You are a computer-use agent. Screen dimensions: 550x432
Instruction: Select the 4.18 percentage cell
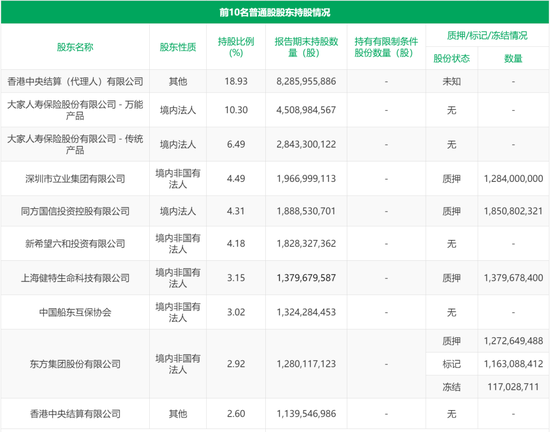pos(236,244)
